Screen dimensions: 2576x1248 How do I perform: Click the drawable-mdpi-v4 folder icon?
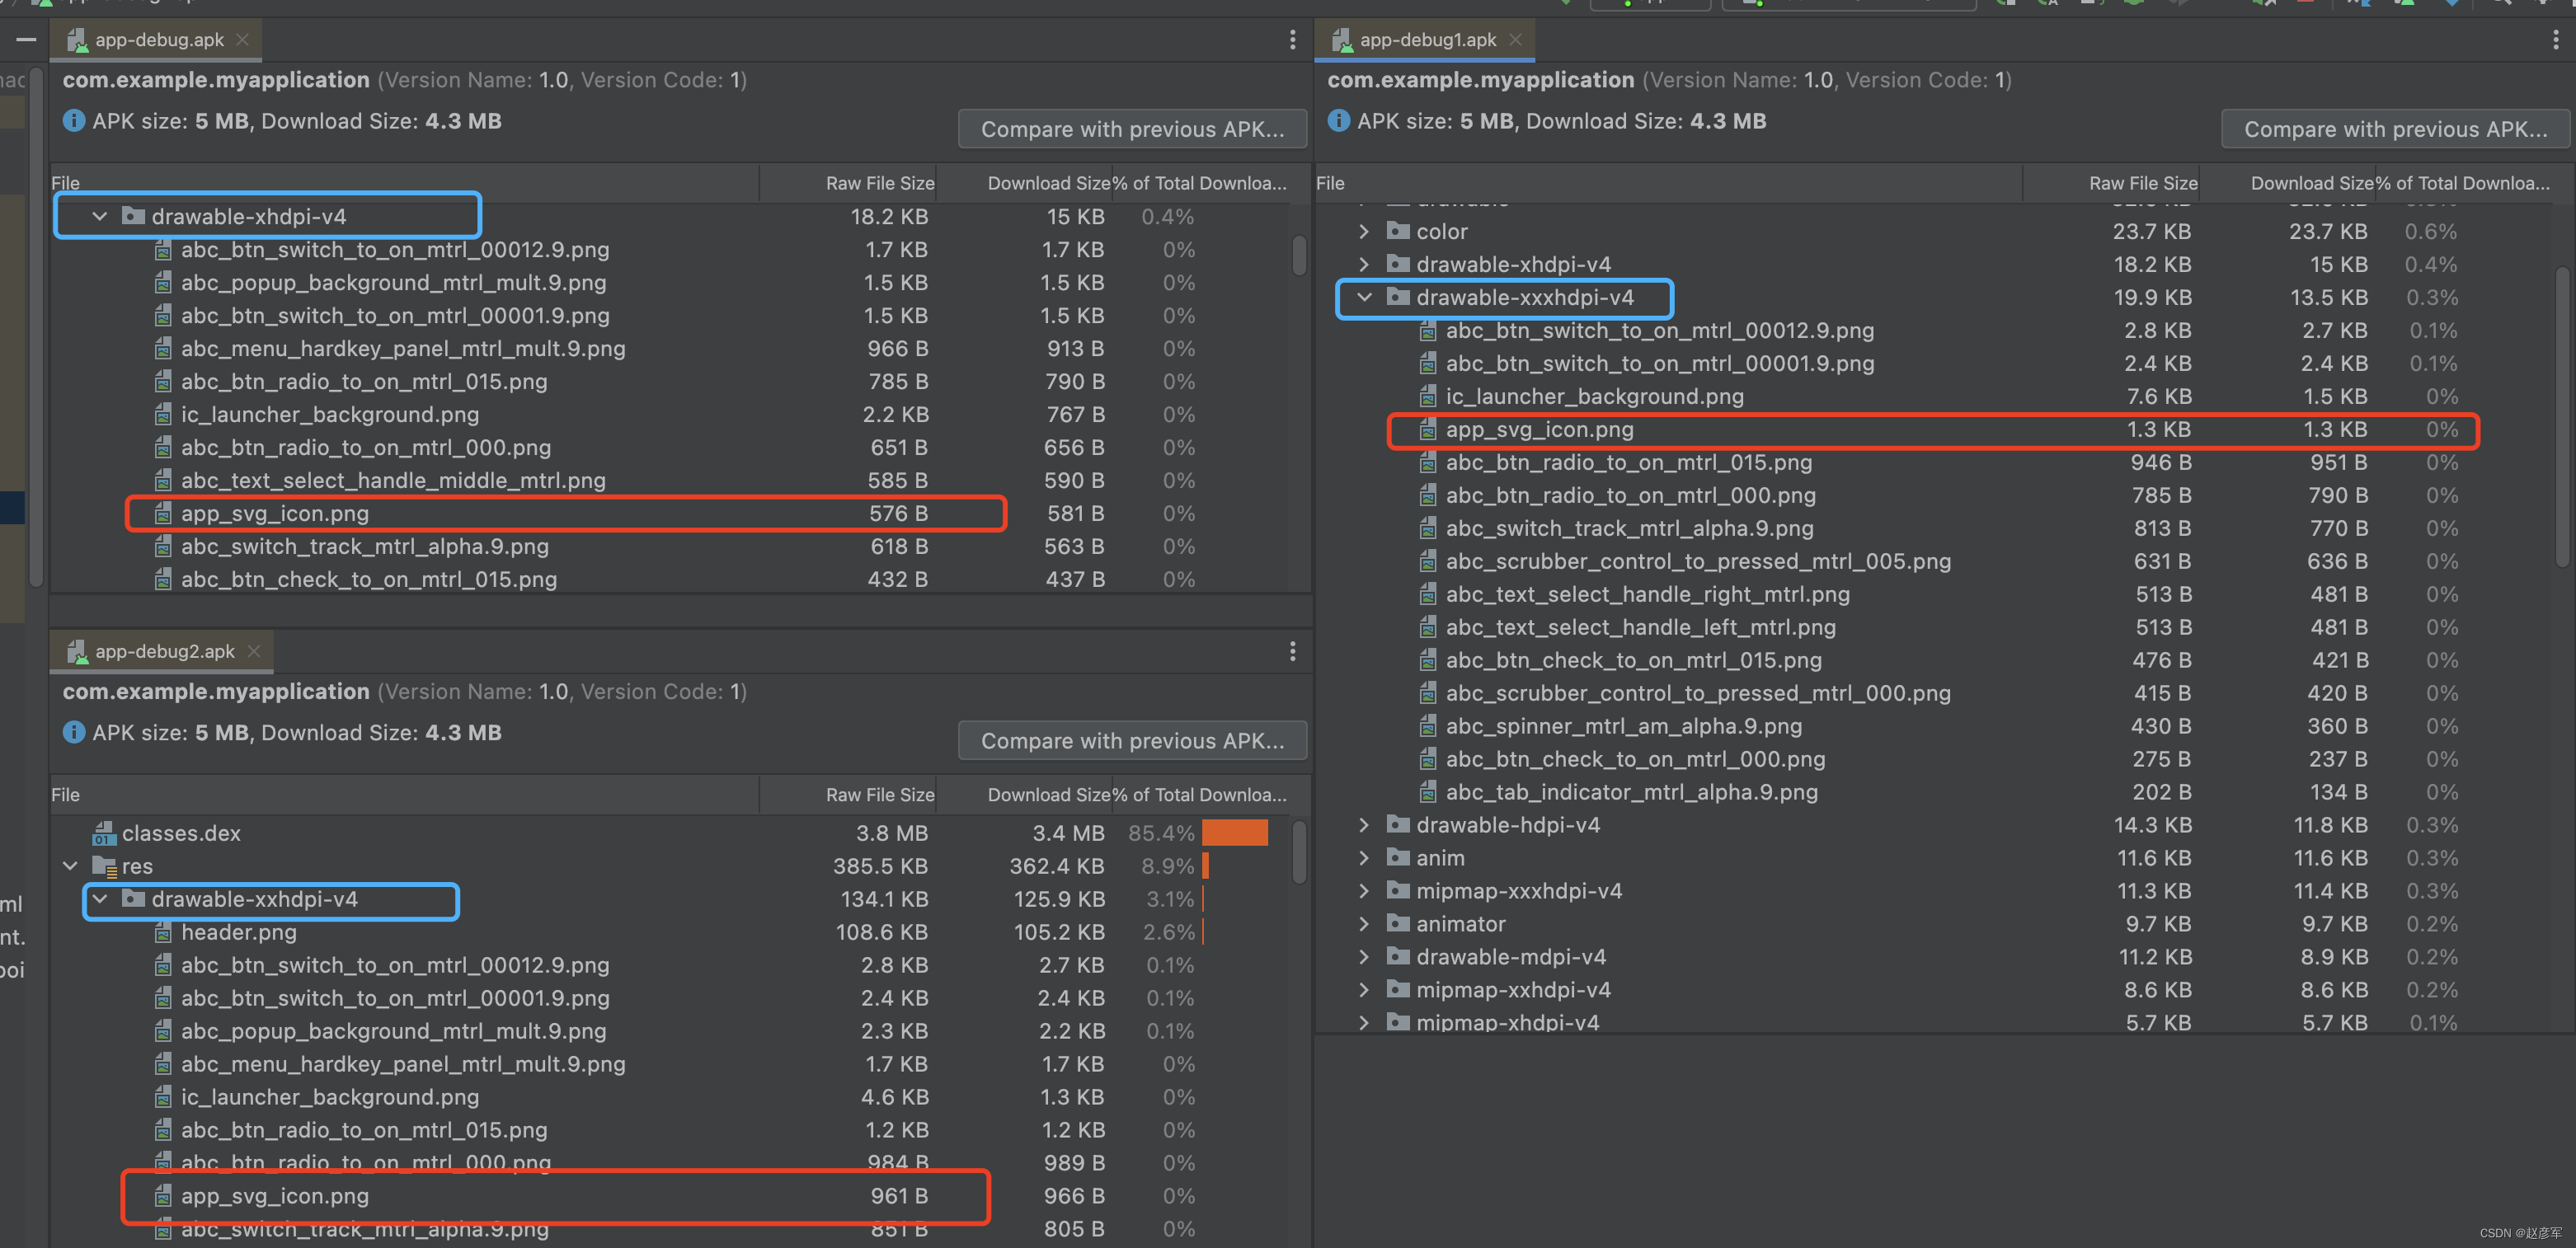pos(1398,957)
